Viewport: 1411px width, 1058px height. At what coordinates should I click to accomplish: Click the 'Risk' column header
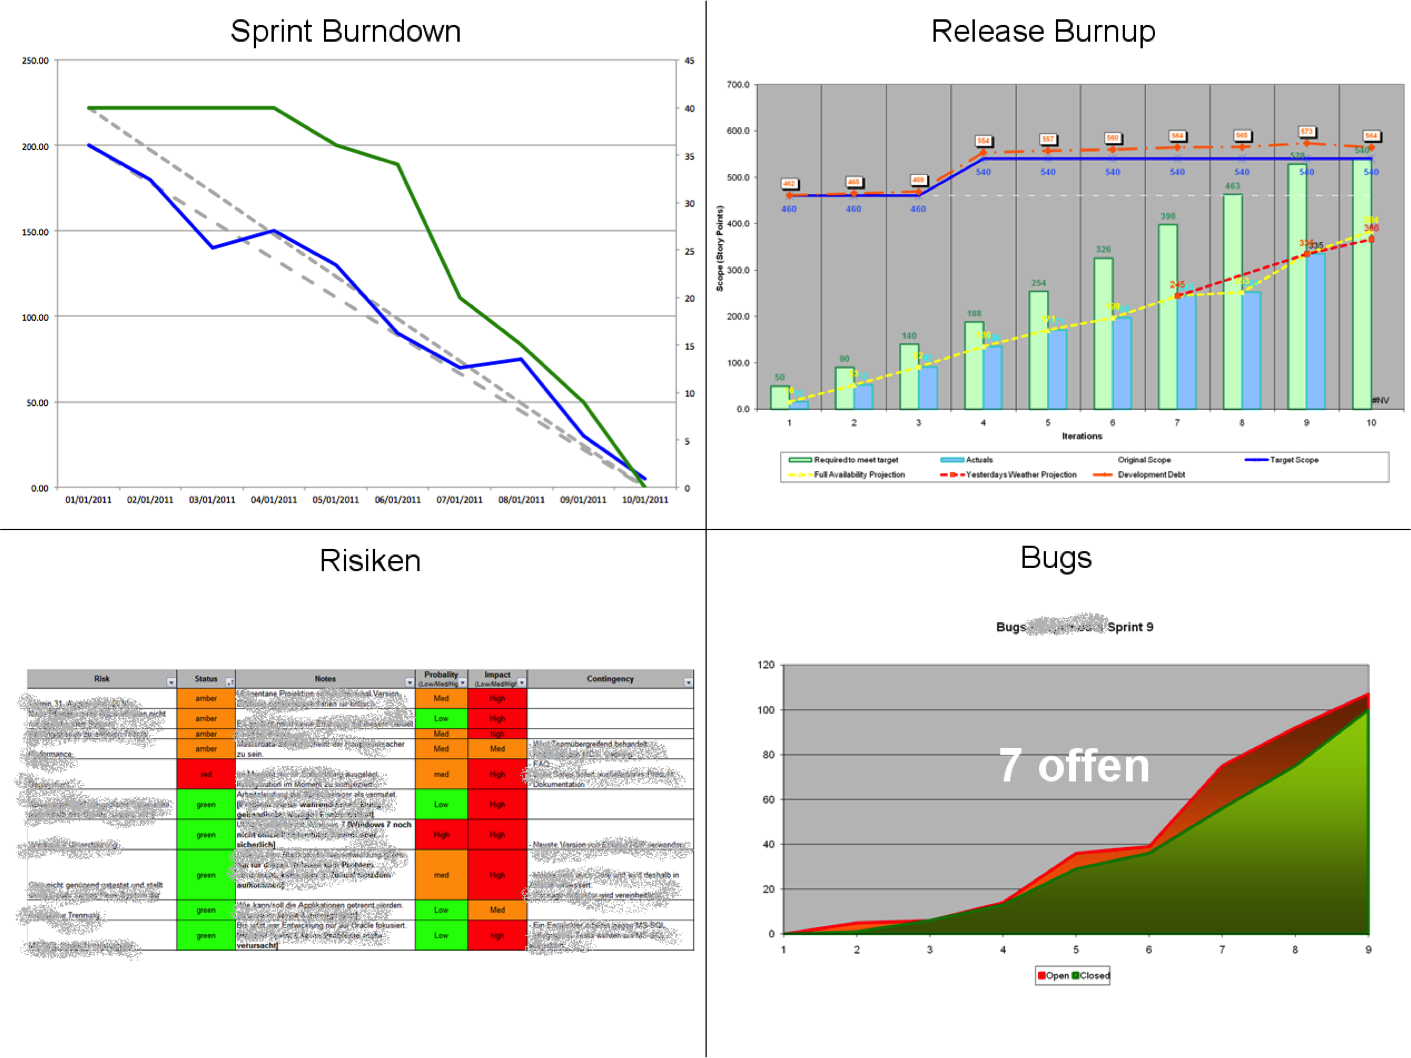pos(102,679)
